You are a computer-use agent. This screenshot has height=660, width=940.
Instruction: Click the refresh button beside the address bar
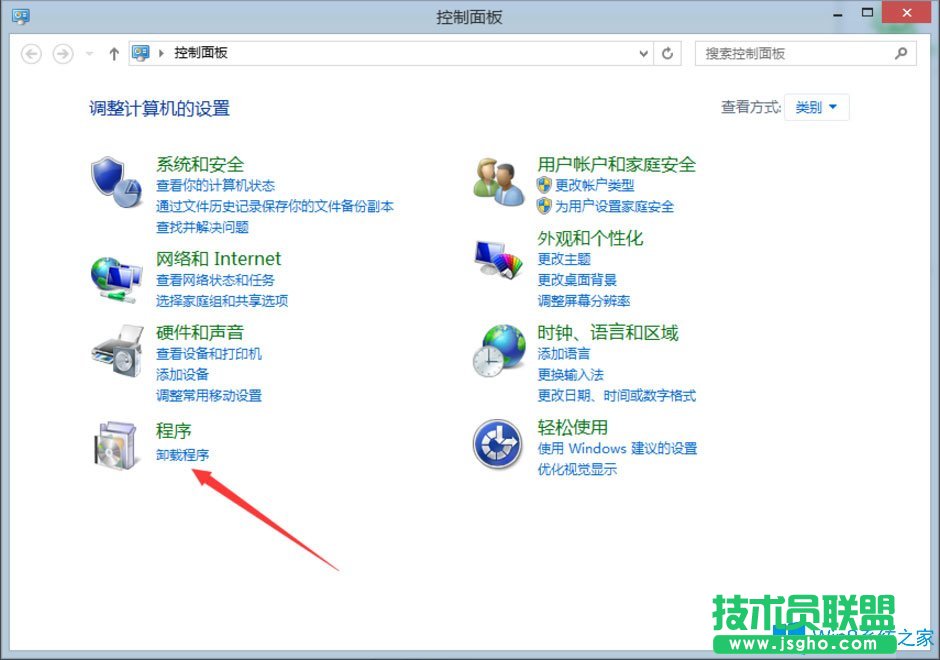point(668,54)
